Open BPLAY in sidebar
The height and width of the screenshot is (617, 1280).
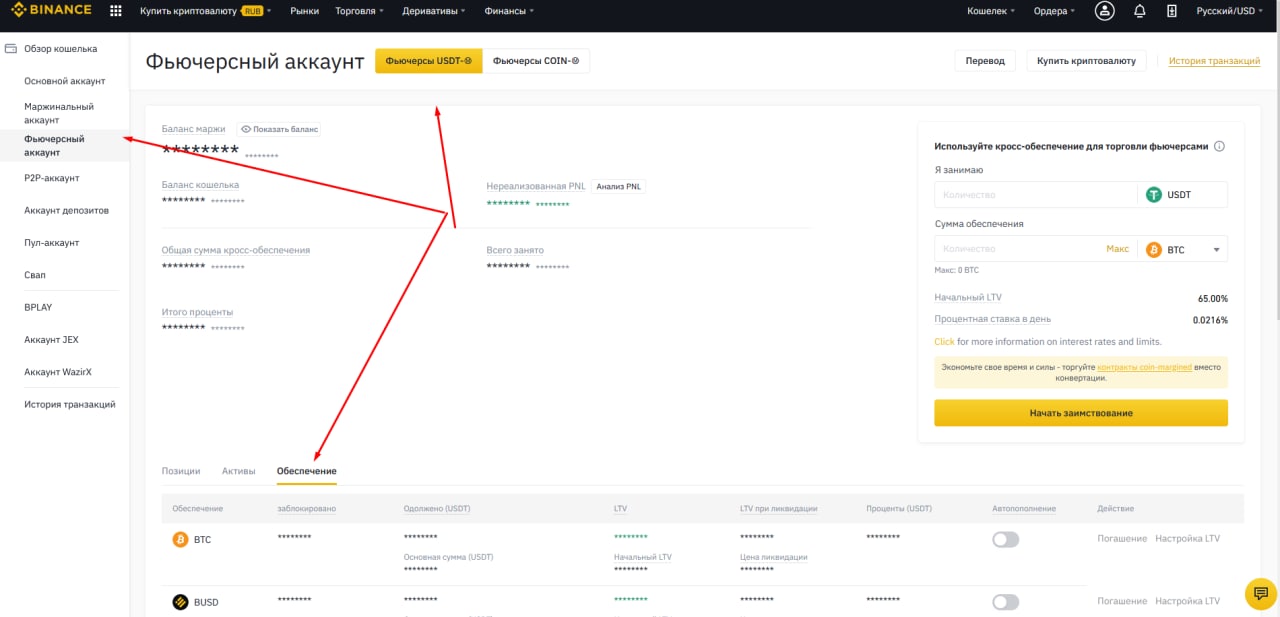[38, 307]
